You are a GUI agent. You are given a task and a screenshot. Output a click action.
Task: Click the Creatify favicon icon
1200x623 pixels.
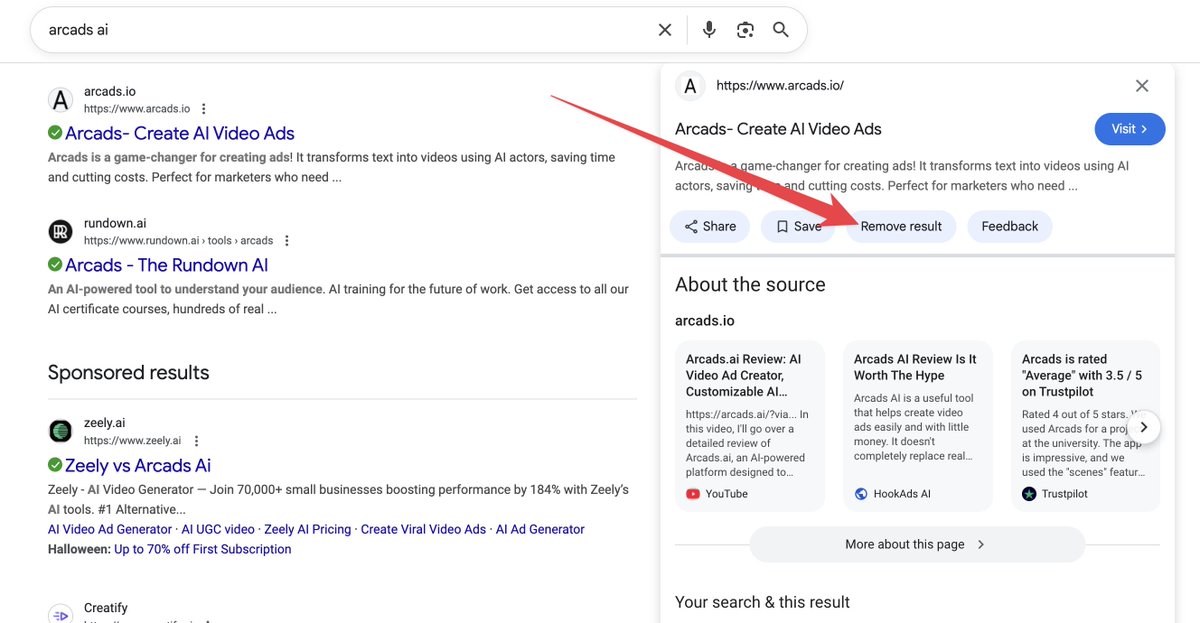click(61, 615)
